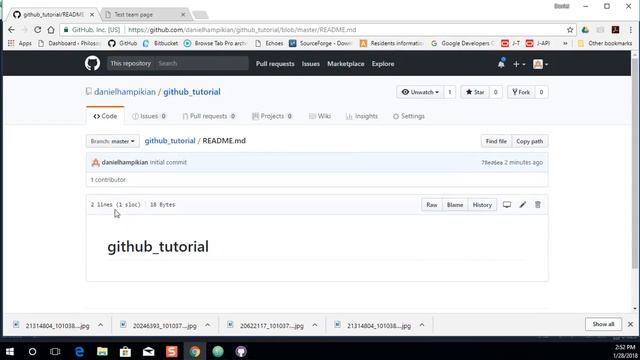Viewport: 640px width, 360px height.
Task: Open the Settings tab
Action: tap(409, 116)
